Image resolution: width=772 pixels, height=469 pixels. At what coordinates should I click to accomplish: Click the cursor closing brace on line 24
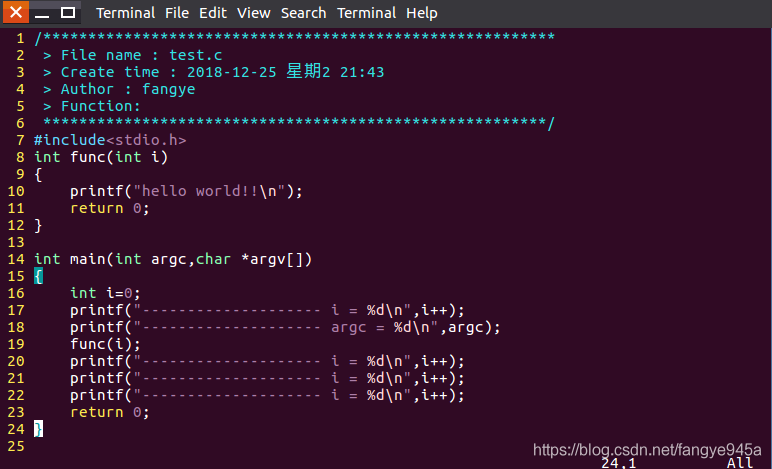(x=38, y=429)
